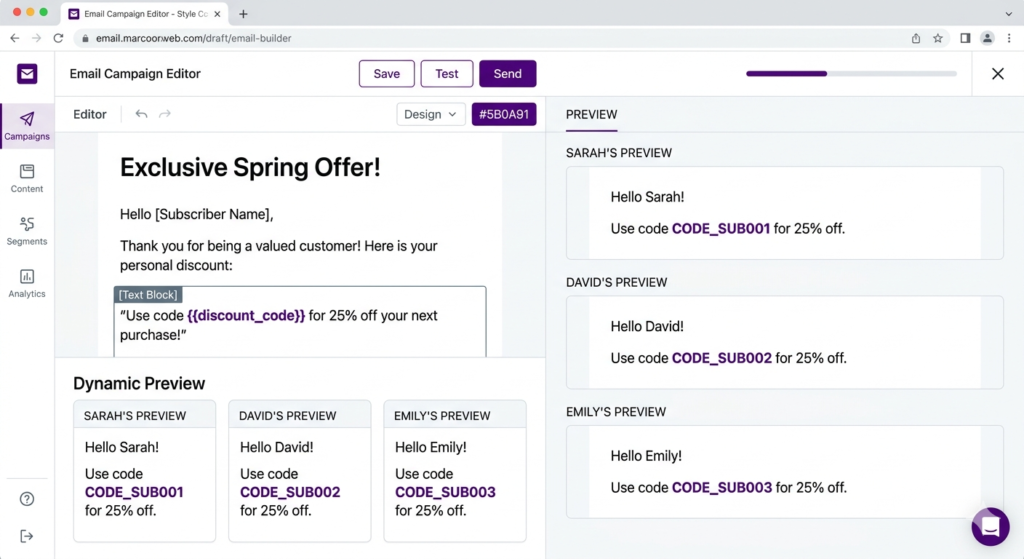Select the Email Campaign Editor browser tab
This screenshot has height=559, width=1024.
tap(145, 14)
